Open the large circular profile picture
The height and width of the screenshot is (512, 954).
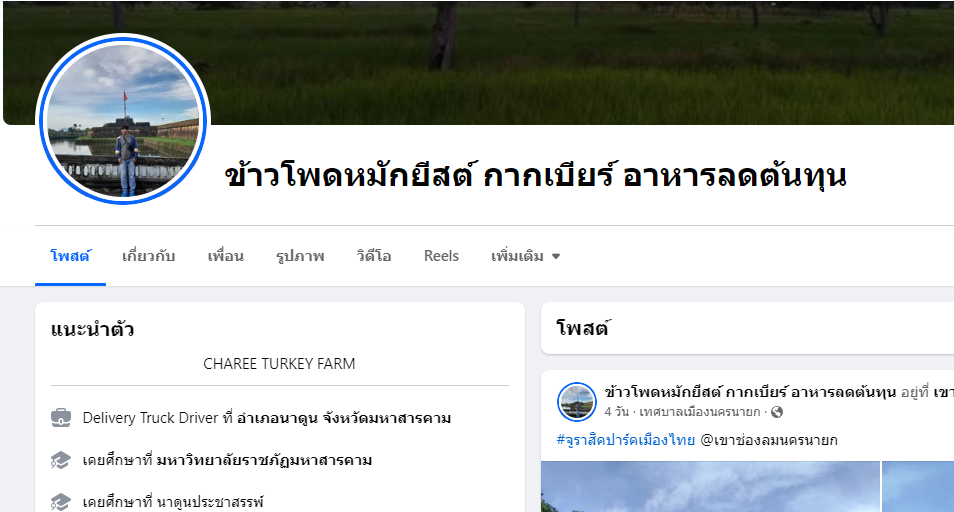[x=123, y=120]
